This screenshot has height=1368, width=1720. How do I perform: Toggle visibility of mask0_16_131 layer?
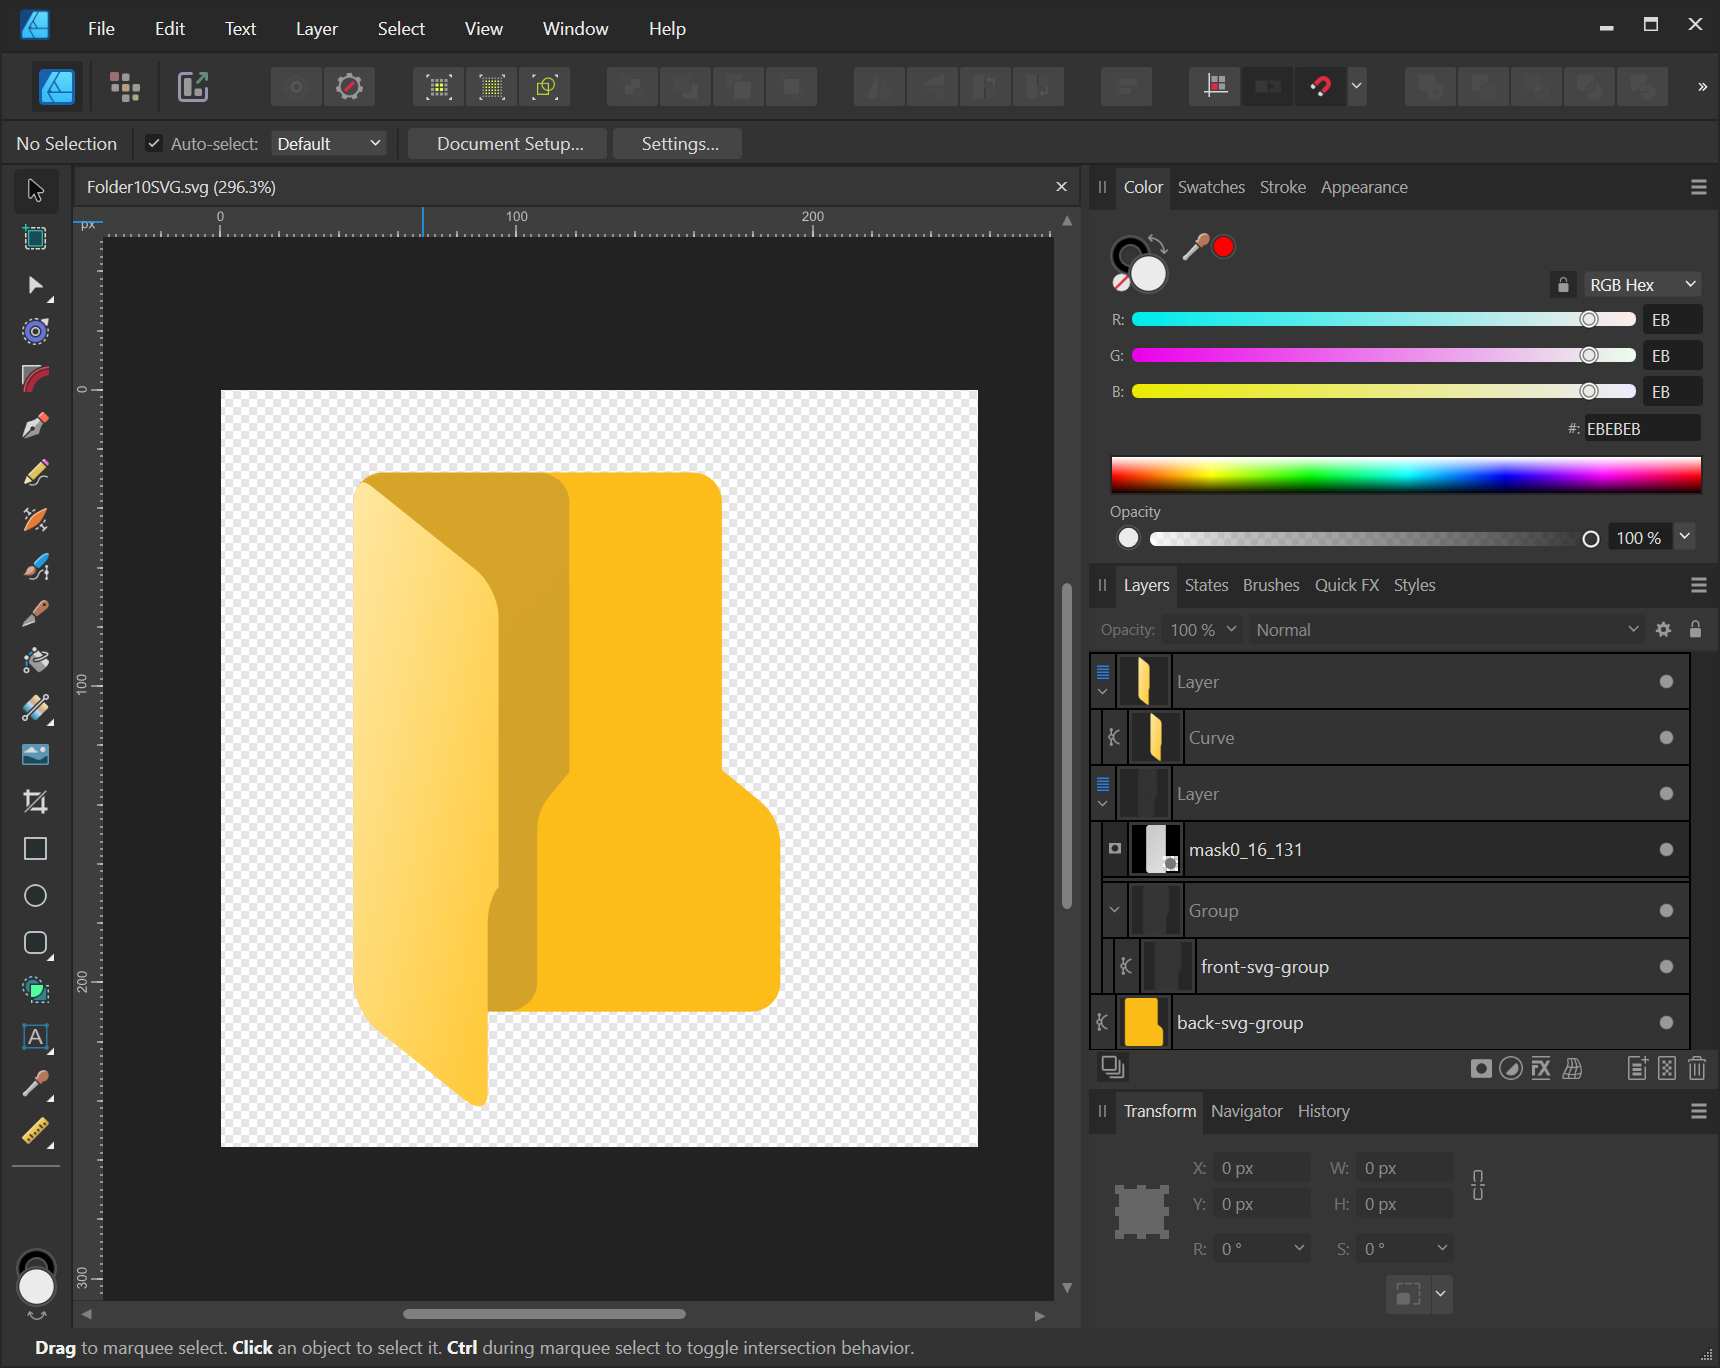pos(1666,850)
